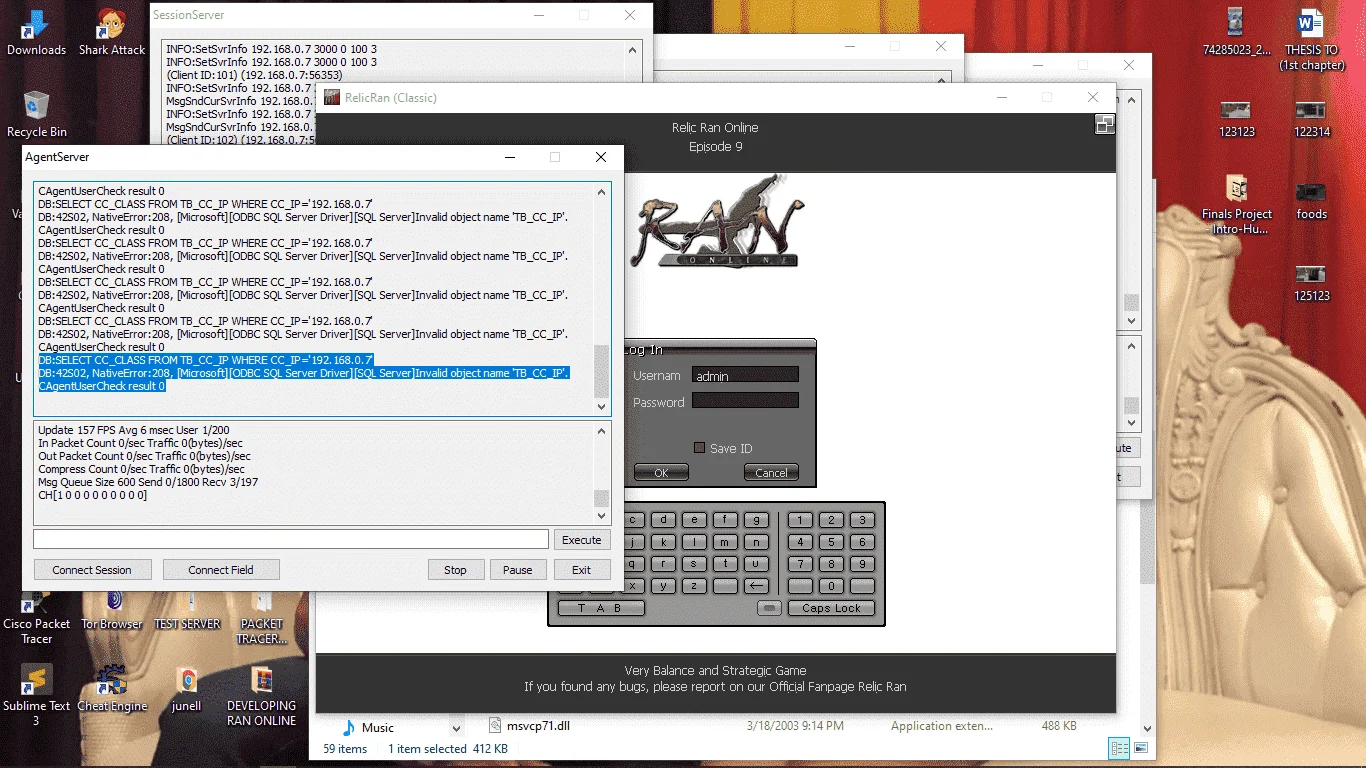This screenshot has height=768, width=1366.
Task: Click the '59 items' status bar text
Action: [x=345, y=749]
